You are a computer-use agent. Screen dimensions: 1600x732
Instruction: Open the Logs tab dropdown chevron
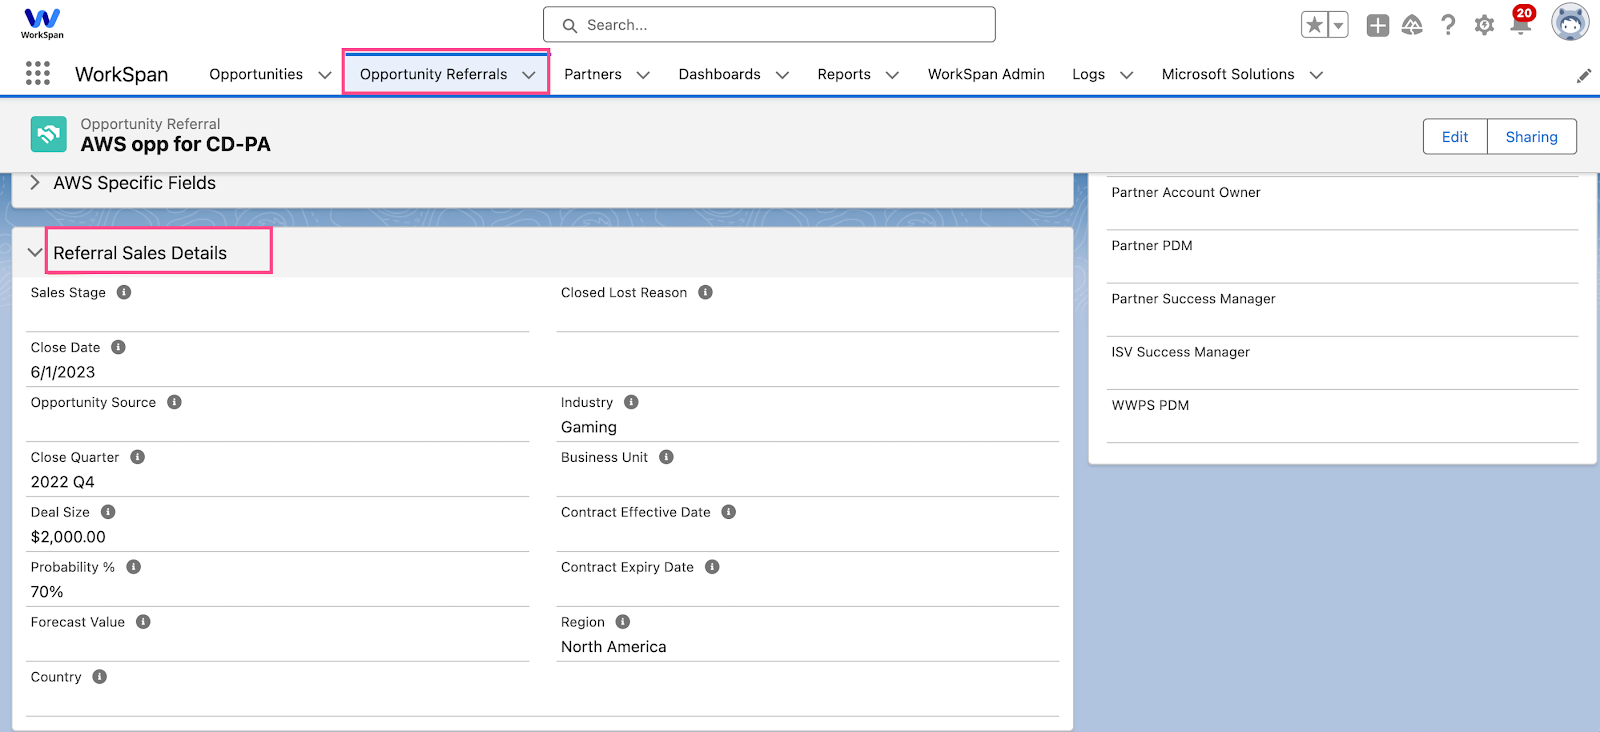(x=1126, y=75)
